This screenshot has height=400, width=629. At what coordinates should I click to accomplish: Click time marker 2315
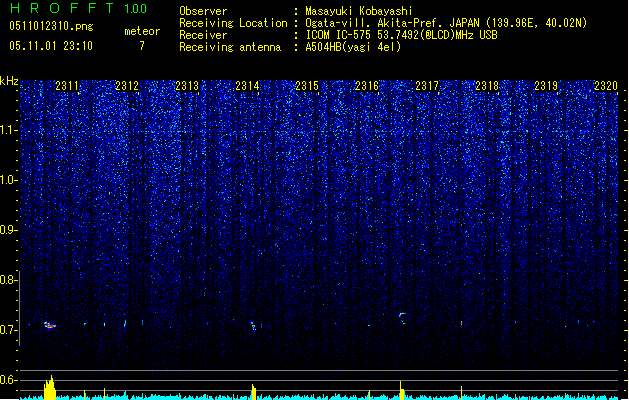[307, 86]
